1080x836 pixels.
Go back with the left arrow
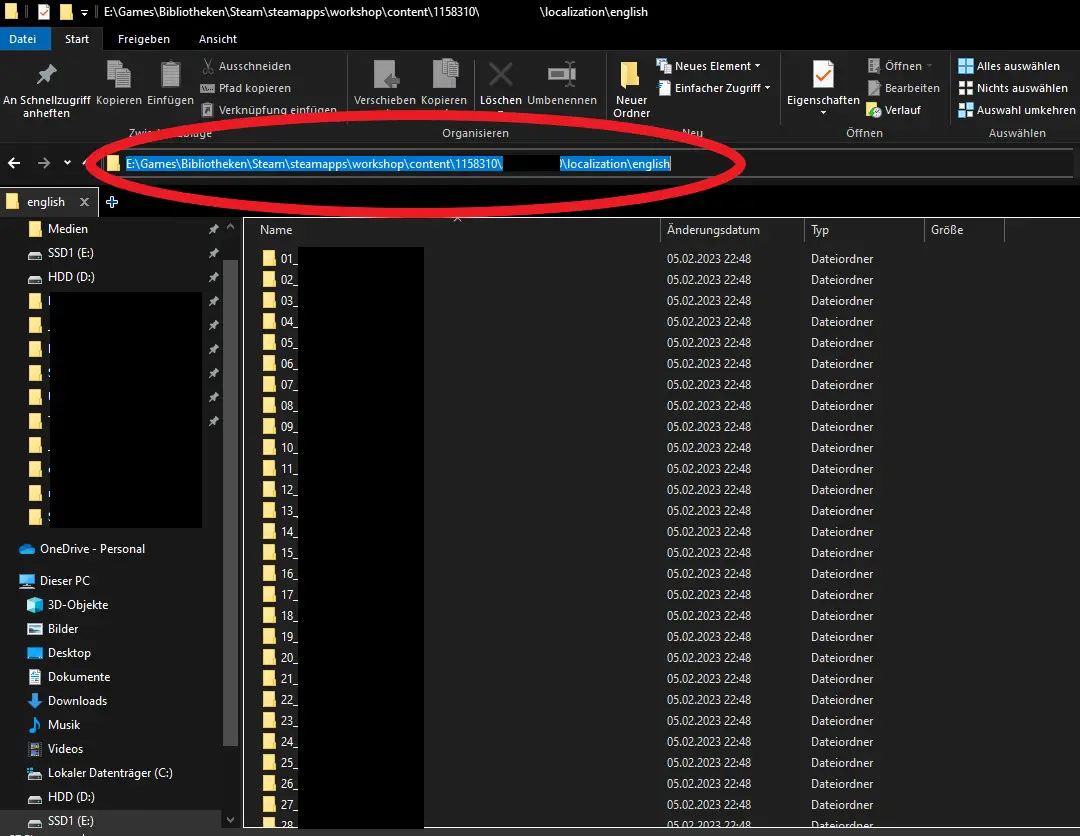14,163
